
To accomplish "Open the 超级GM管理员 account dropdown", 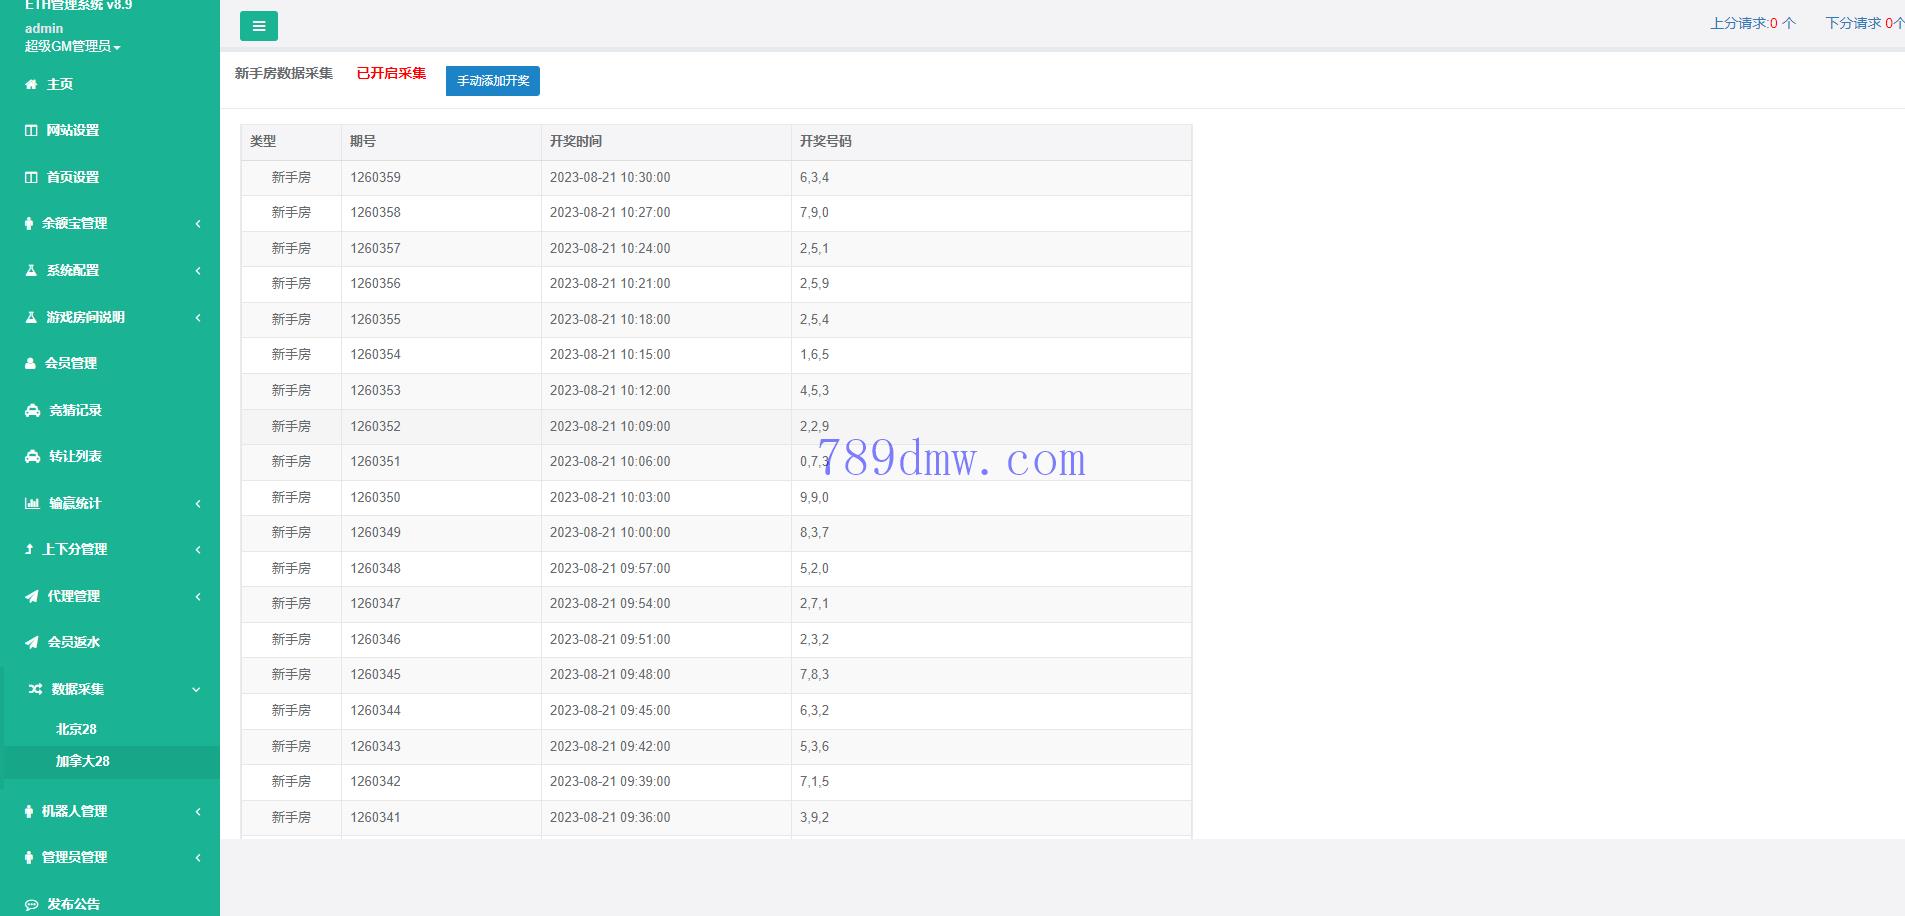I will click(72, 47).
